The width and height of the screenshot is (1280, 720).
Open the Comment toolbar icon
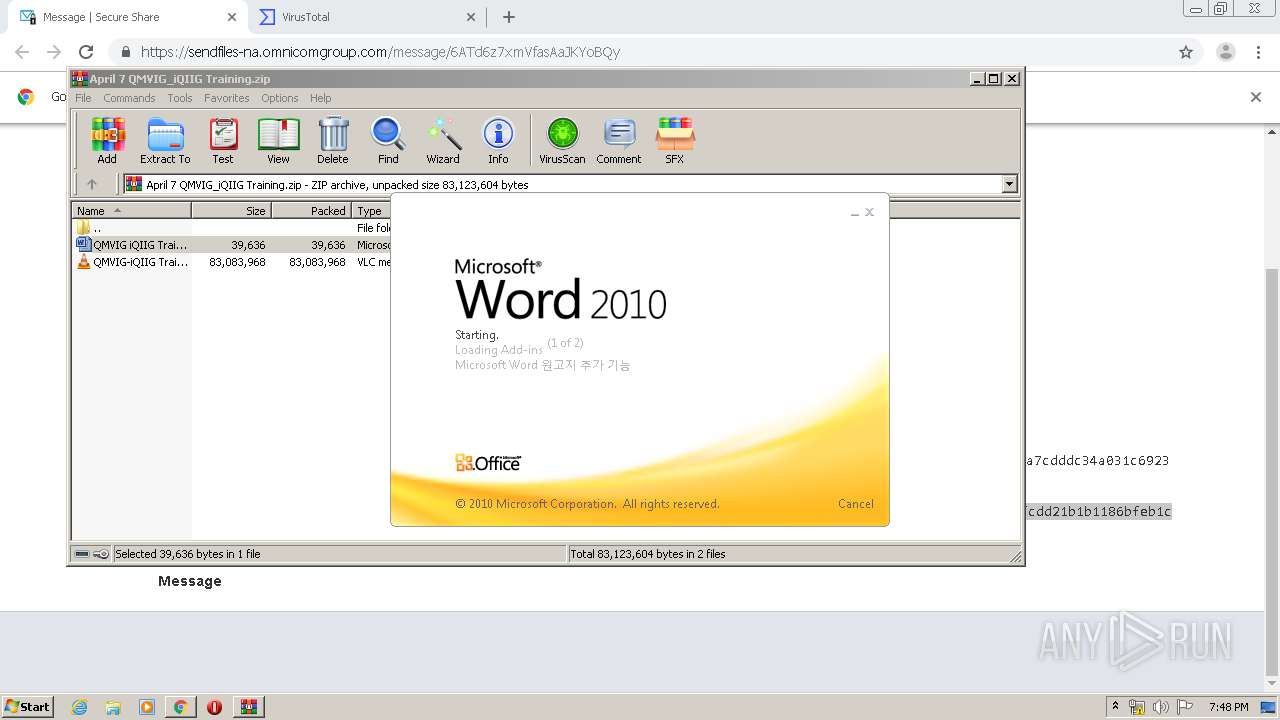pos(619,140)
